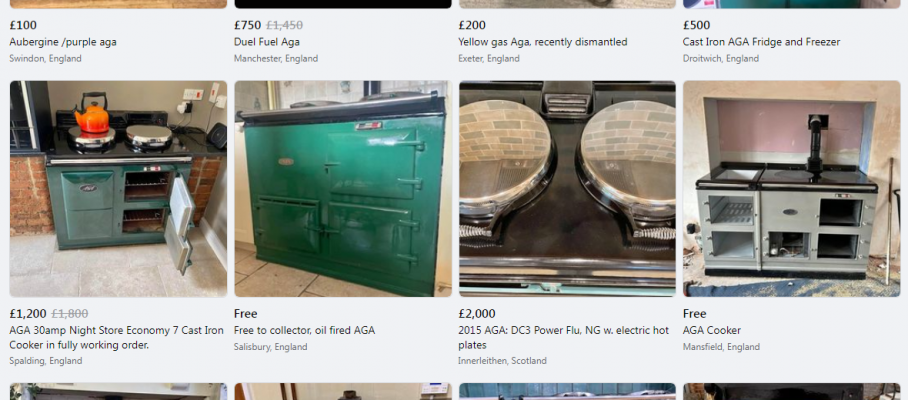Open 2015 AGA: DC3 Power Flu listing title

[x=563, y=337]
